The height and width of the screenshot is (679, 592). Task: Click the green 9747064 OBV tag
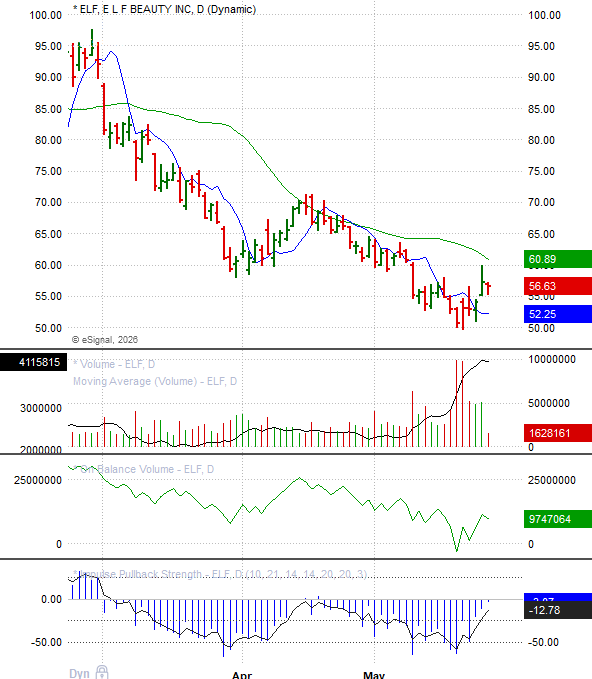point(558,519)
